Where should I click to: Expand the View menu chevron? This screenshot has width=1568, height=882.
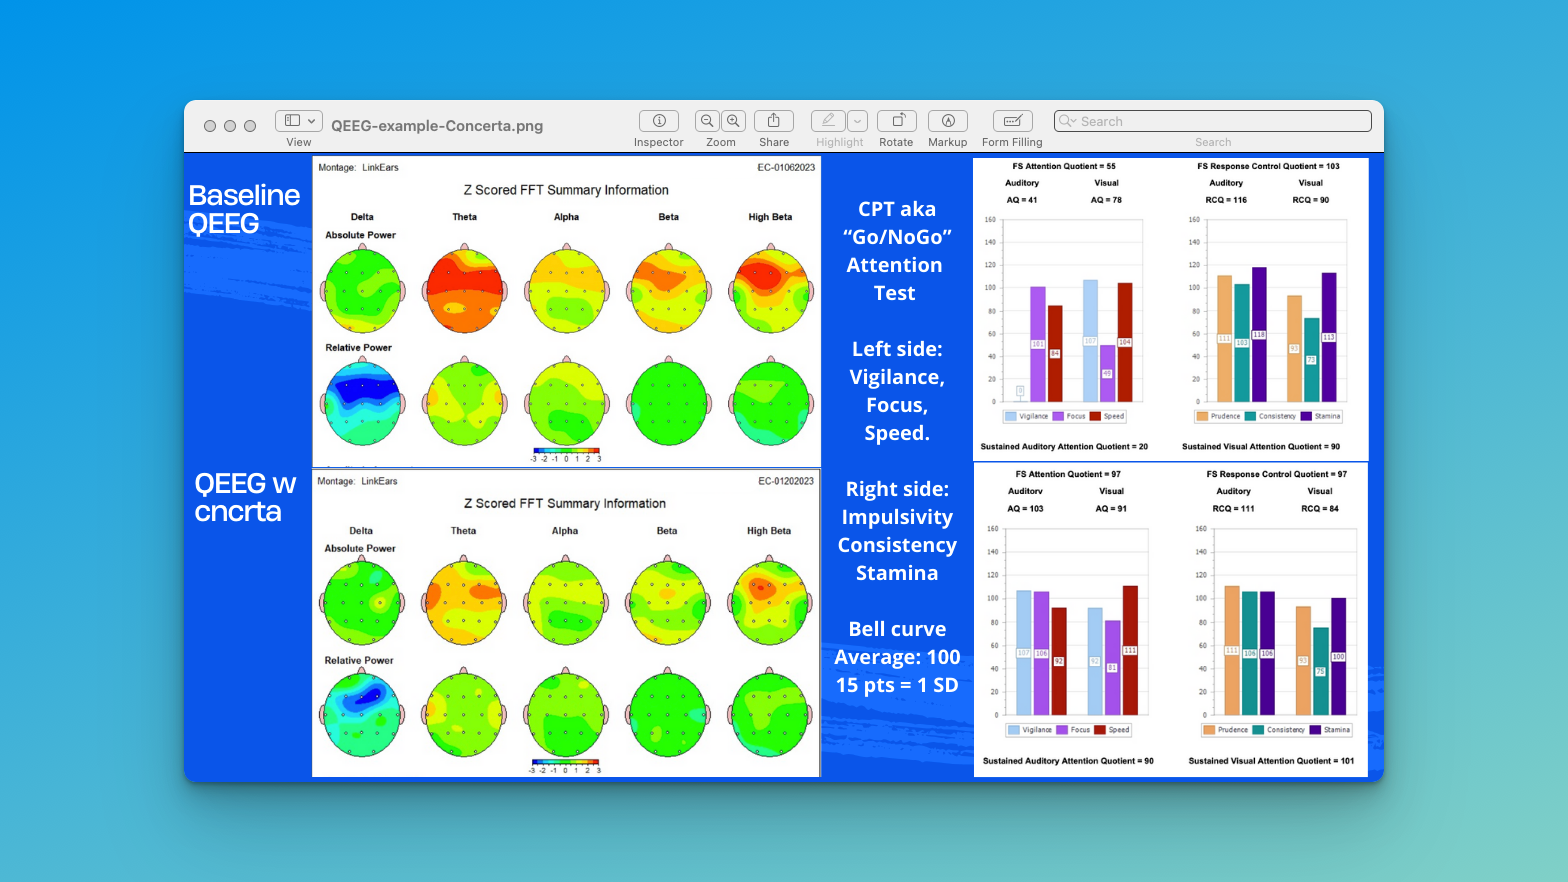point(312,121)
